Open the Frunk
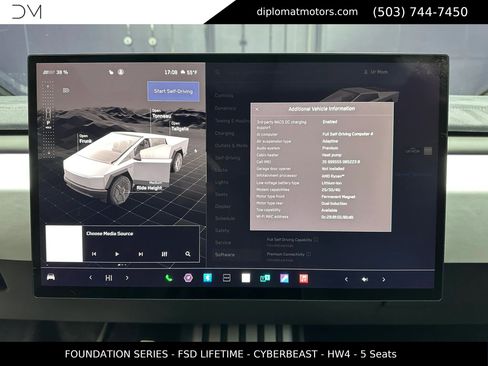488x366 pixels. (x=85, y=139)
